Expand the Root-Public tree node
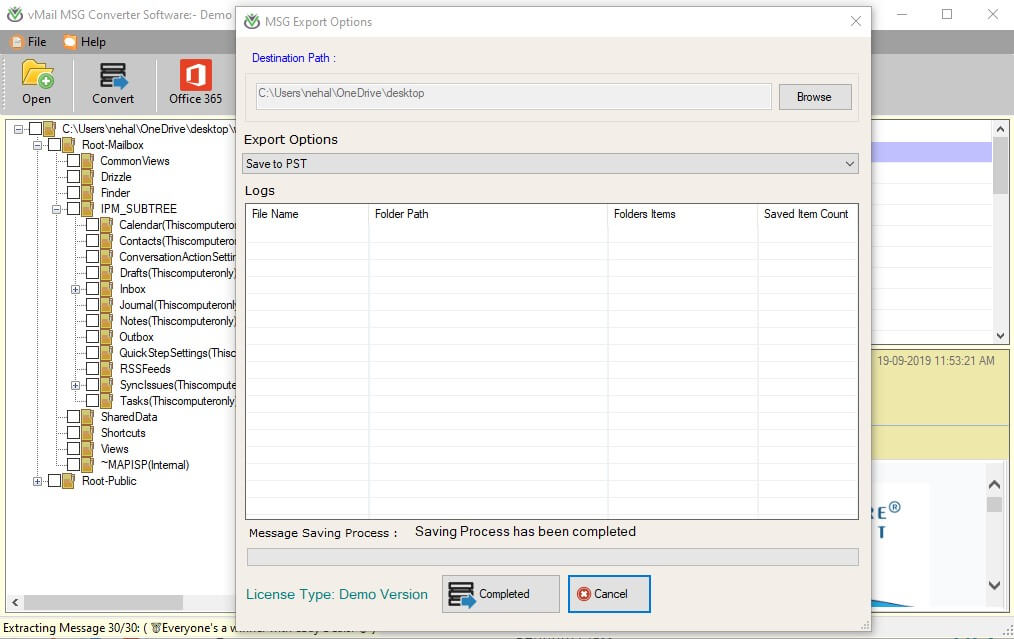This screenshot has width=1014, height=639. [x=38, y=481]
